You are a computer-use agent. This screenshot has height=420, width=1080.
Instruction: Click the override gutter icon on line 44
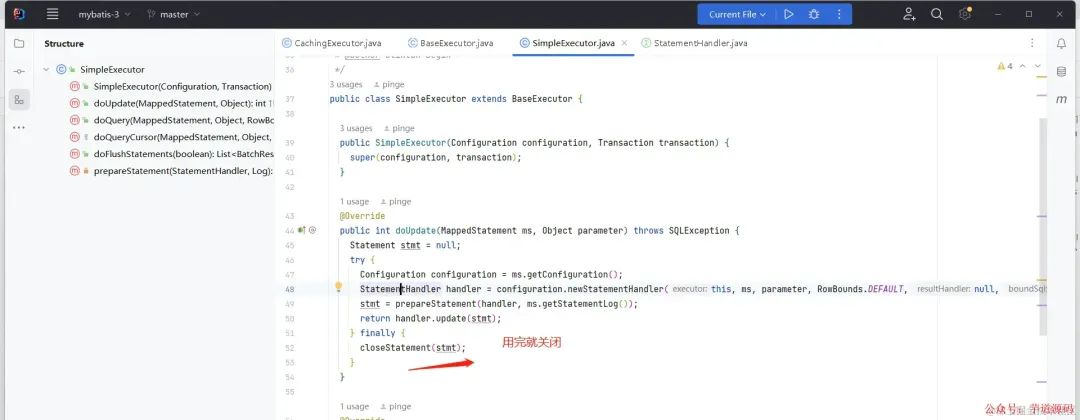(301, 231)
